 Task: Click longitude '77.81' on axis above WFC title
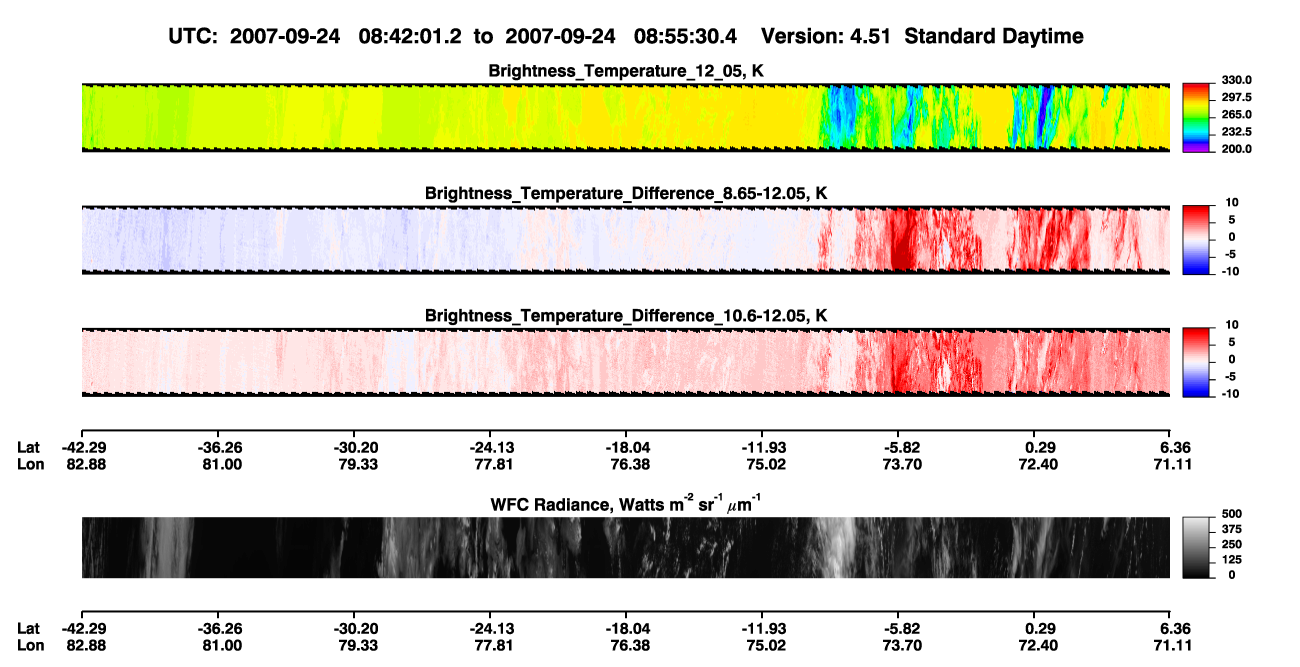[494, 463]
